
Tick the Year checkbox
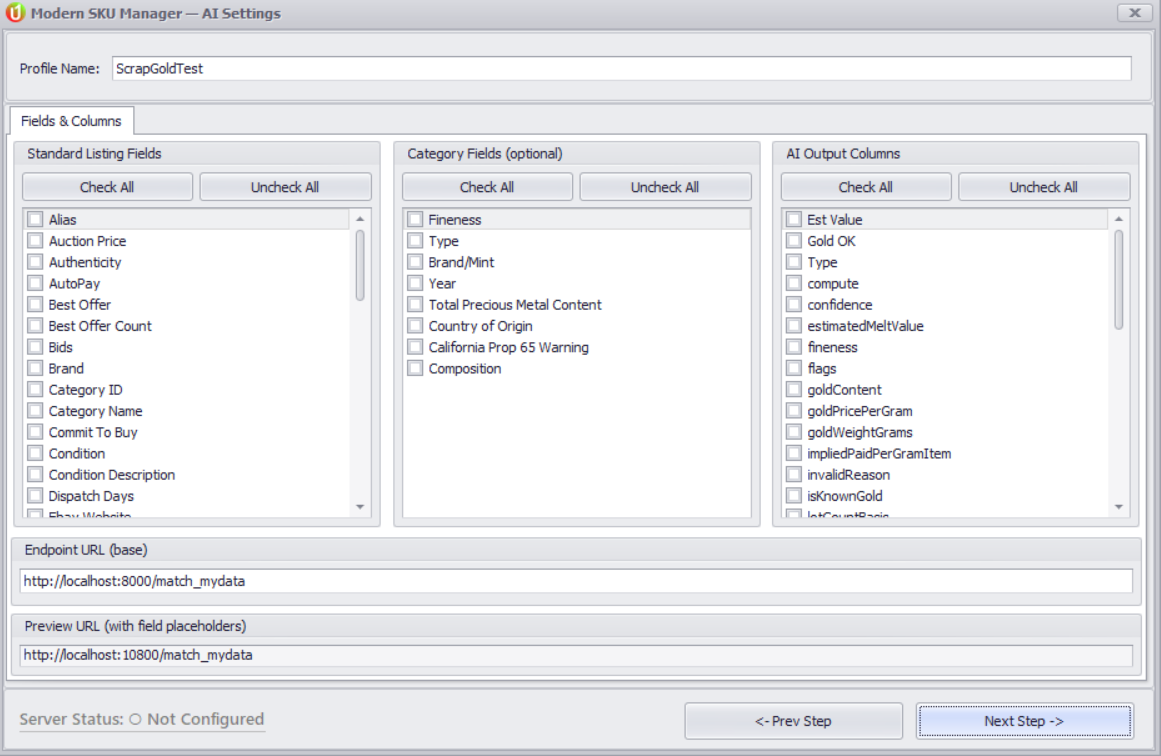[x=415, y=283]
